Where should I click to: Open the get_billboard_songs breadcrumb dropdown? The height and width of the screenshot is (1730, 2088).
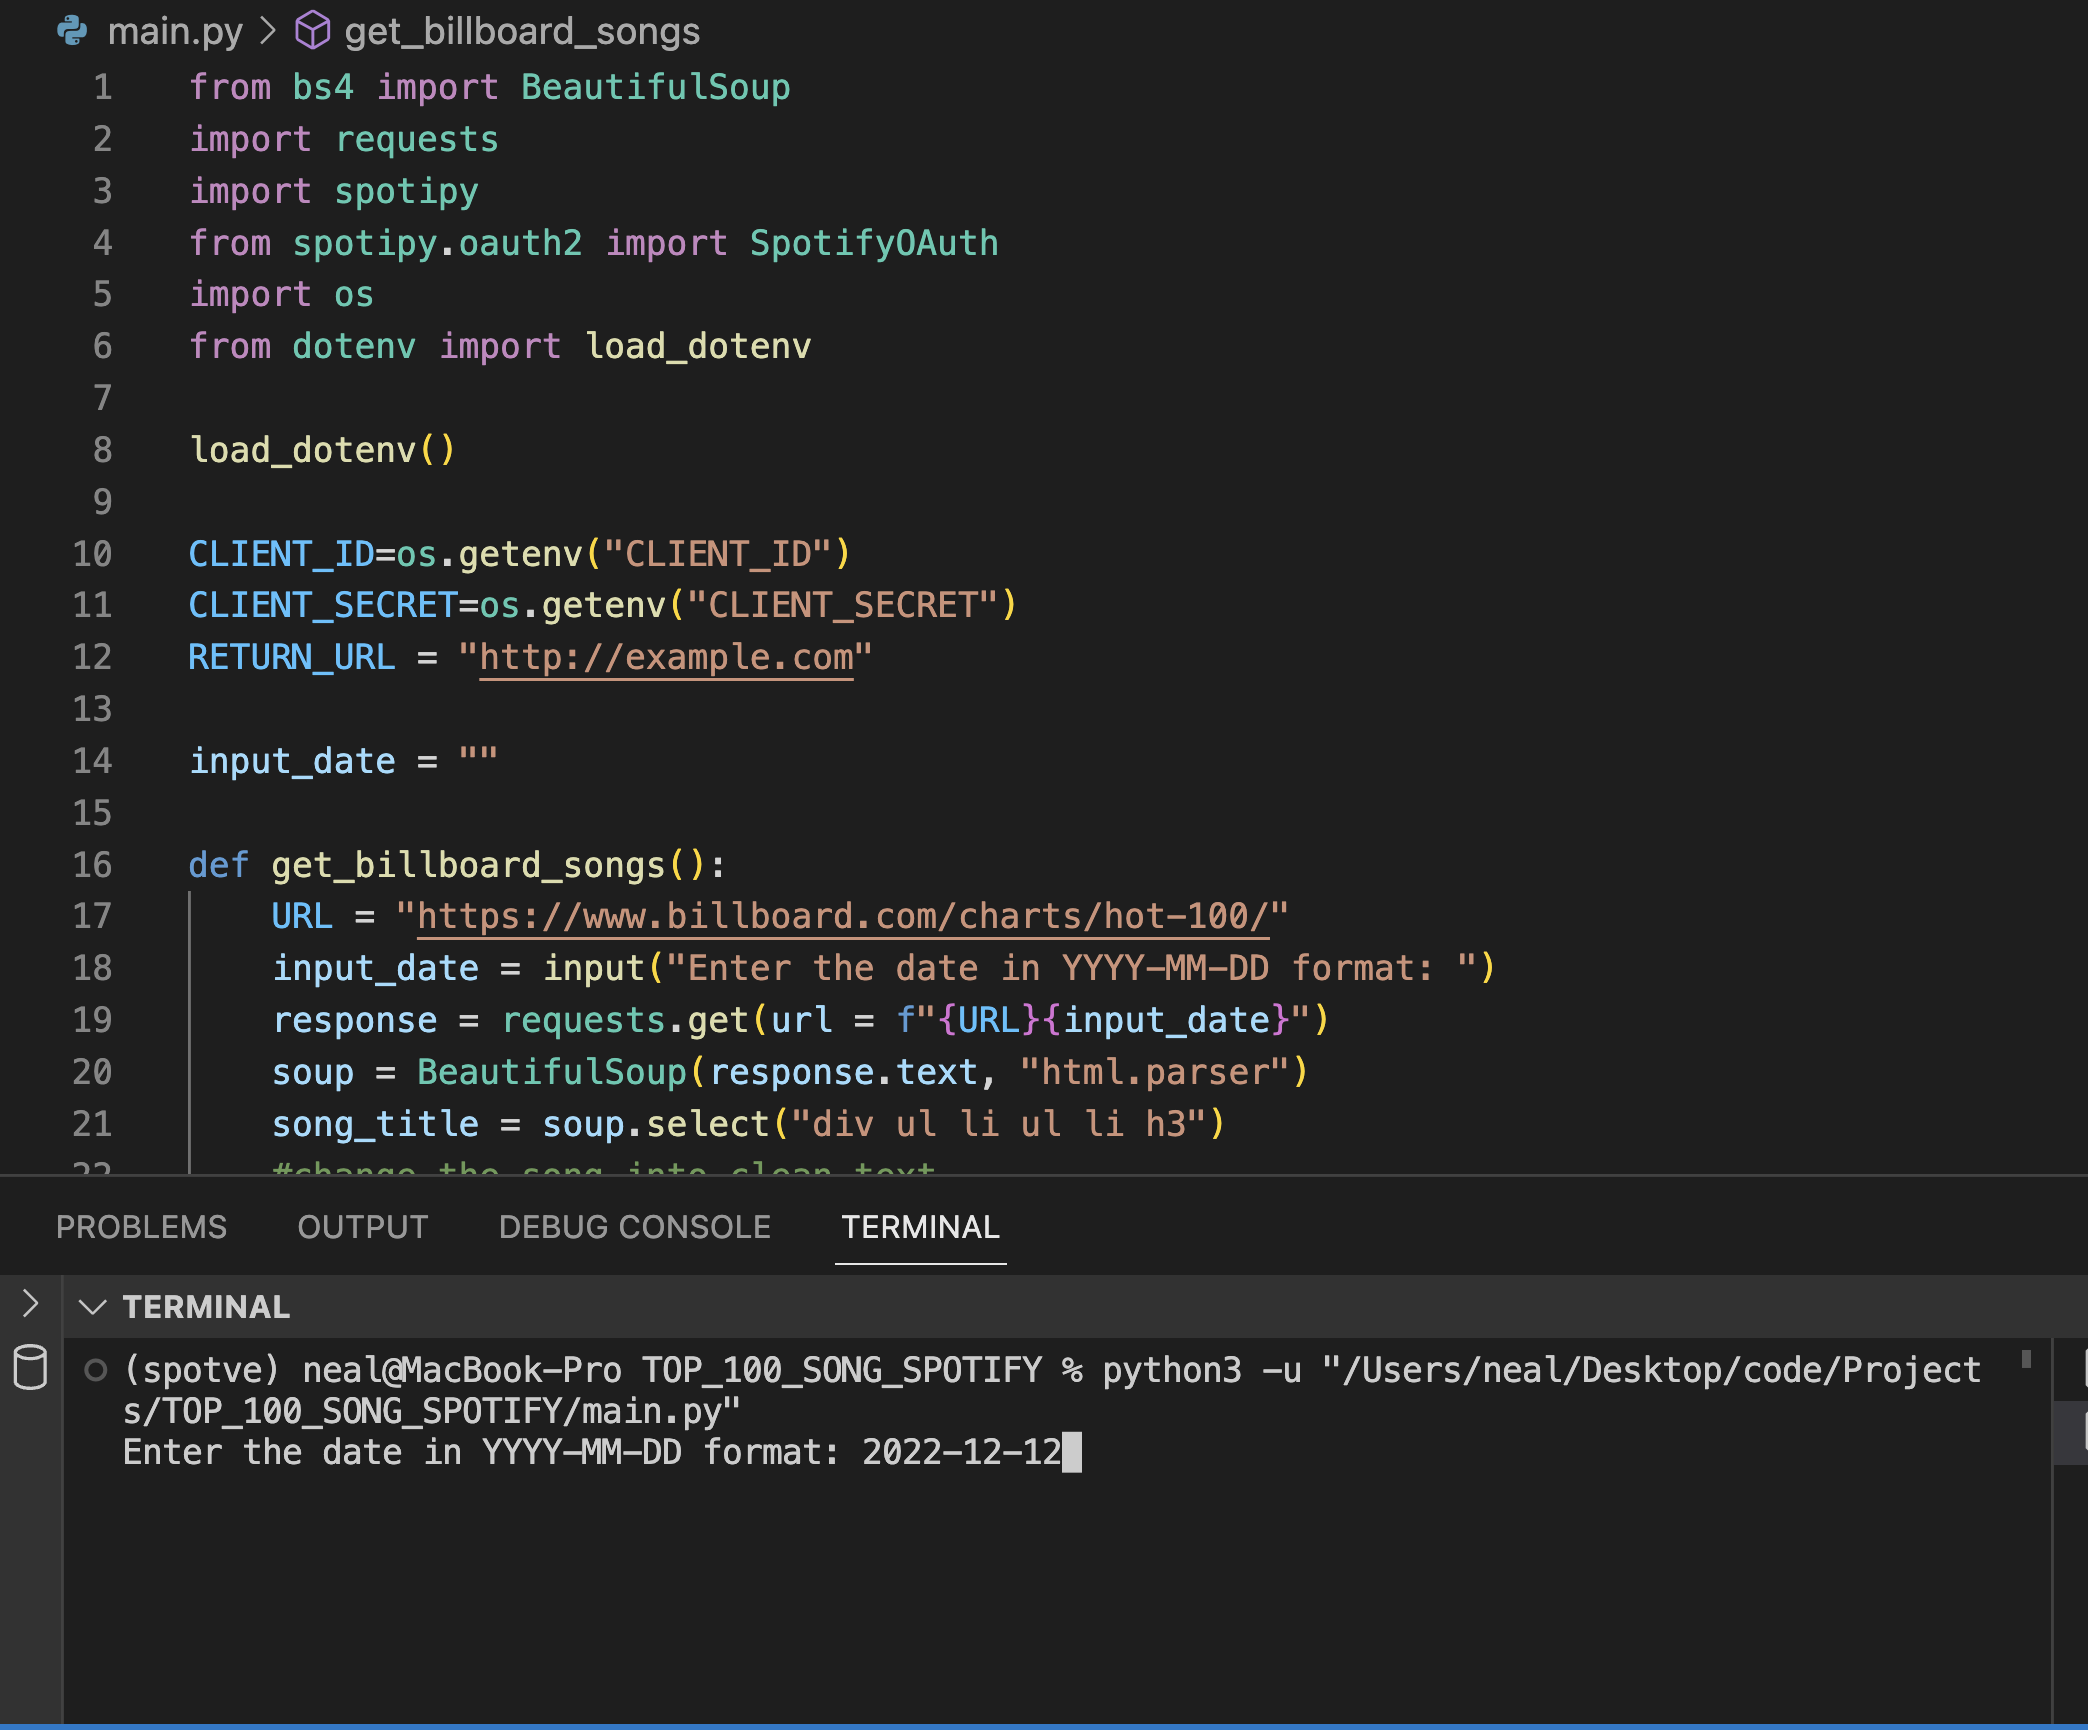click(520, 30)
